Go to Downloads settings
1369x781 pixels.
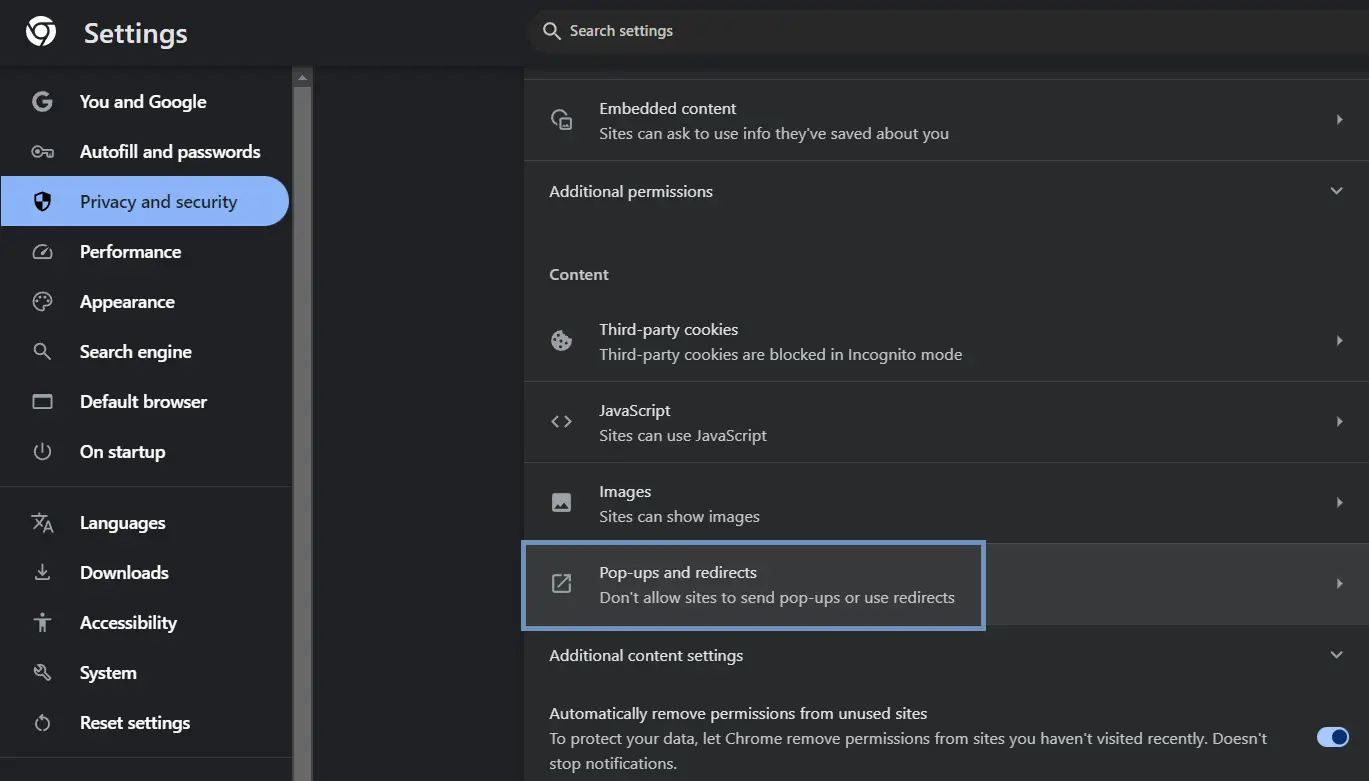tap(124, 573)
